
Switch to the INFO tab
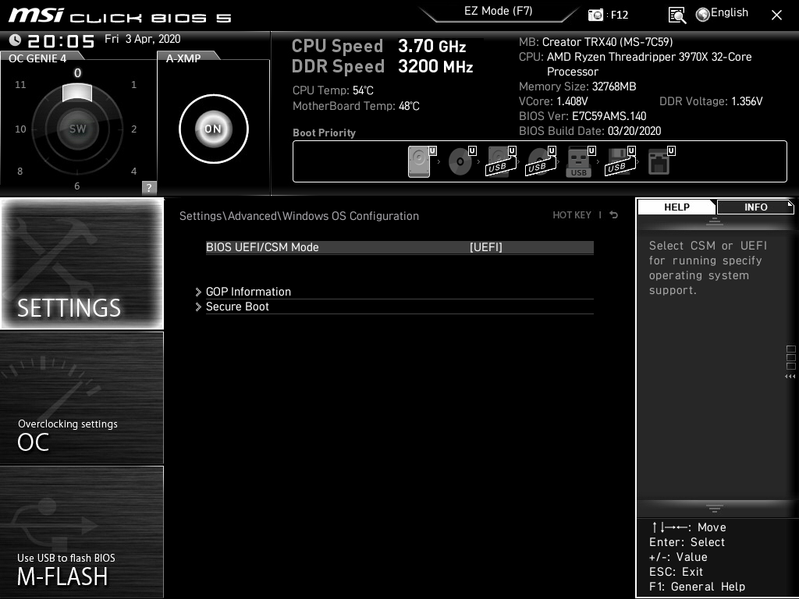tap(755, 207)
